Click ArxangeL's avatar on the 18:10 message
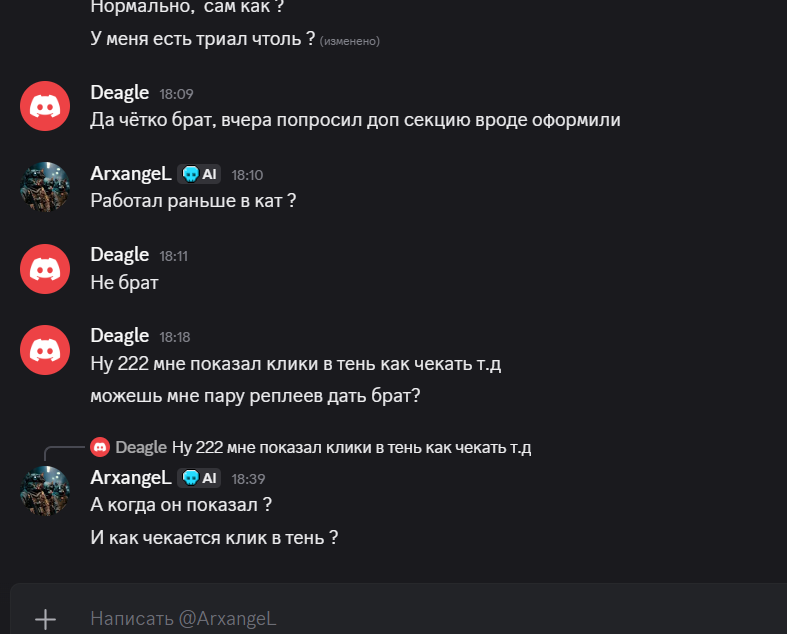 point(45,186)
